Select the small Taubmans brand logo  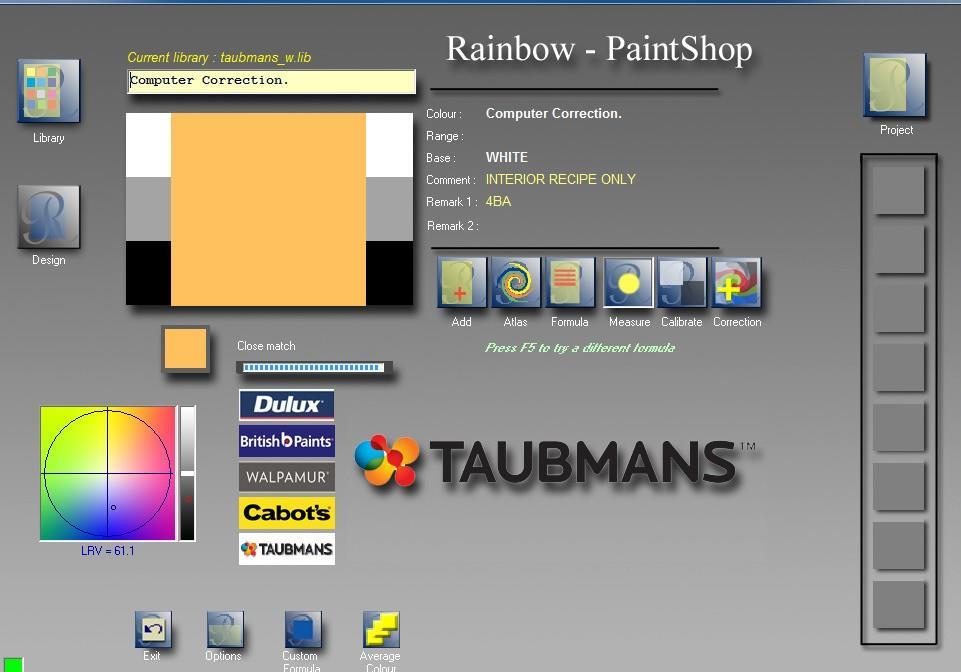[x=287, y=549]
